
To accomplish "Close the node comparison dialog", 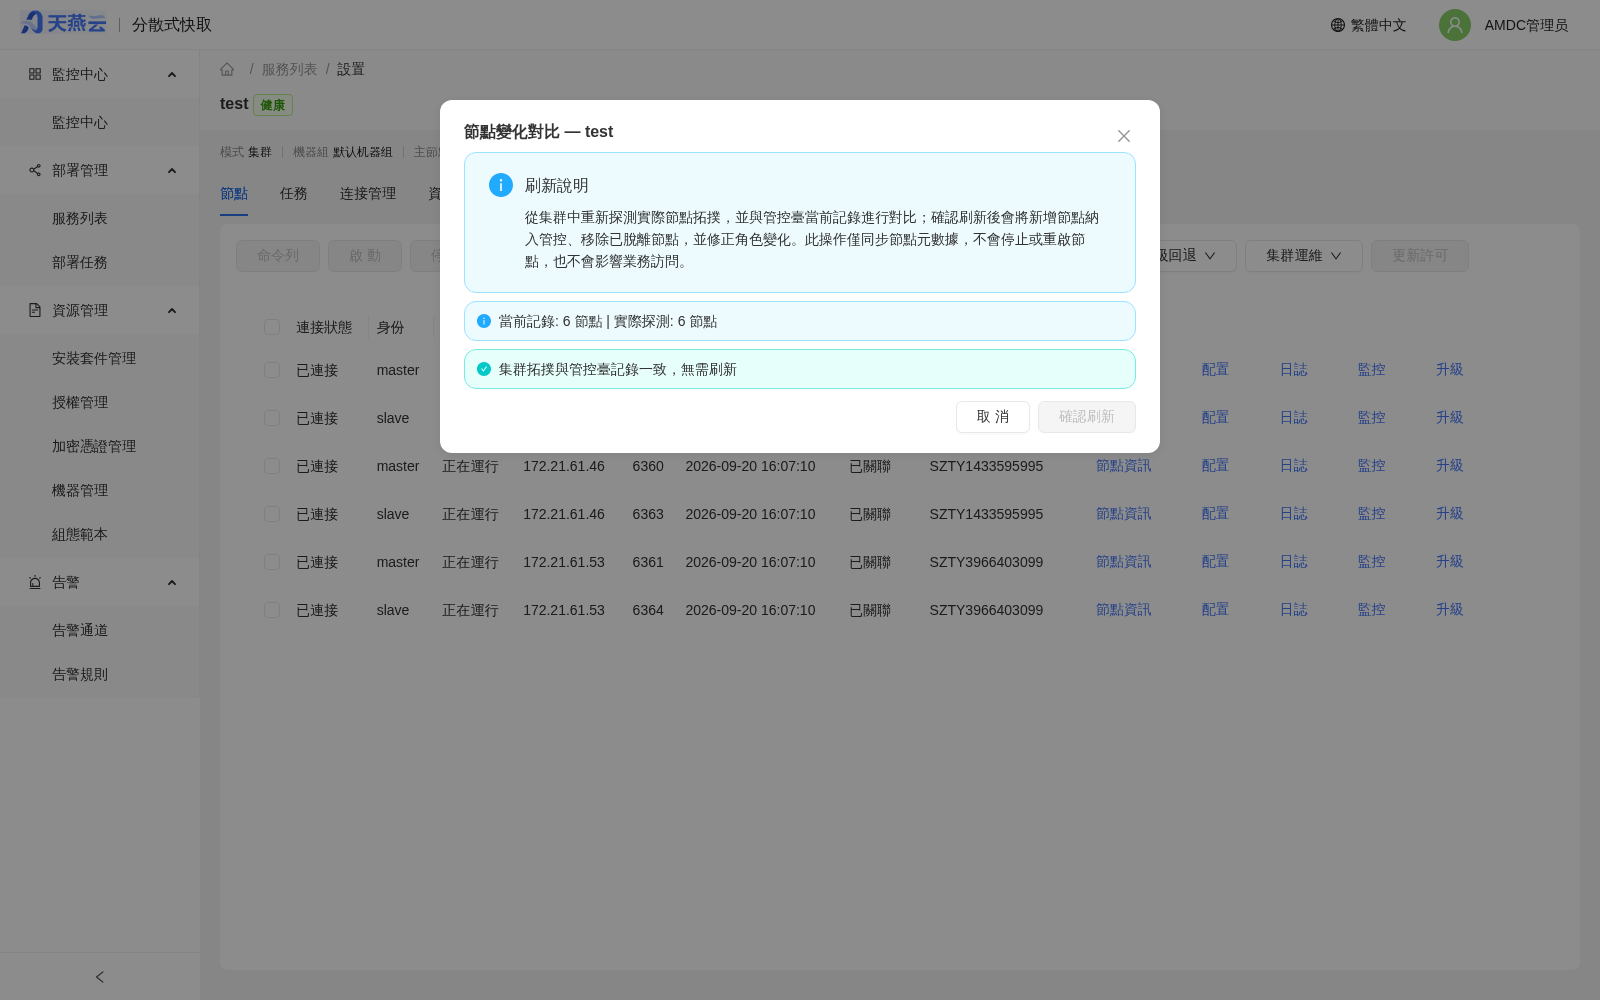I will [1124, 136].
